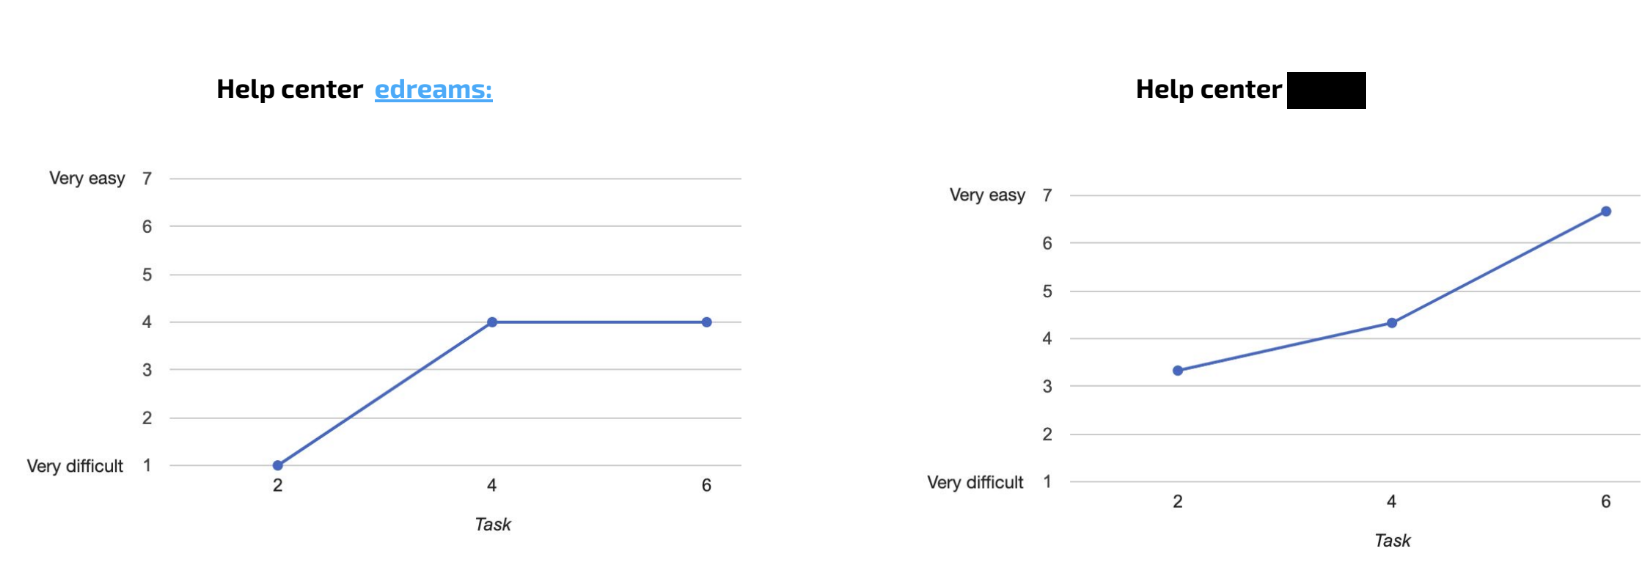This screenshot has height=578, width=1648.
Task: Click the "Task" axis title under left chart
Action: (492, 525)
